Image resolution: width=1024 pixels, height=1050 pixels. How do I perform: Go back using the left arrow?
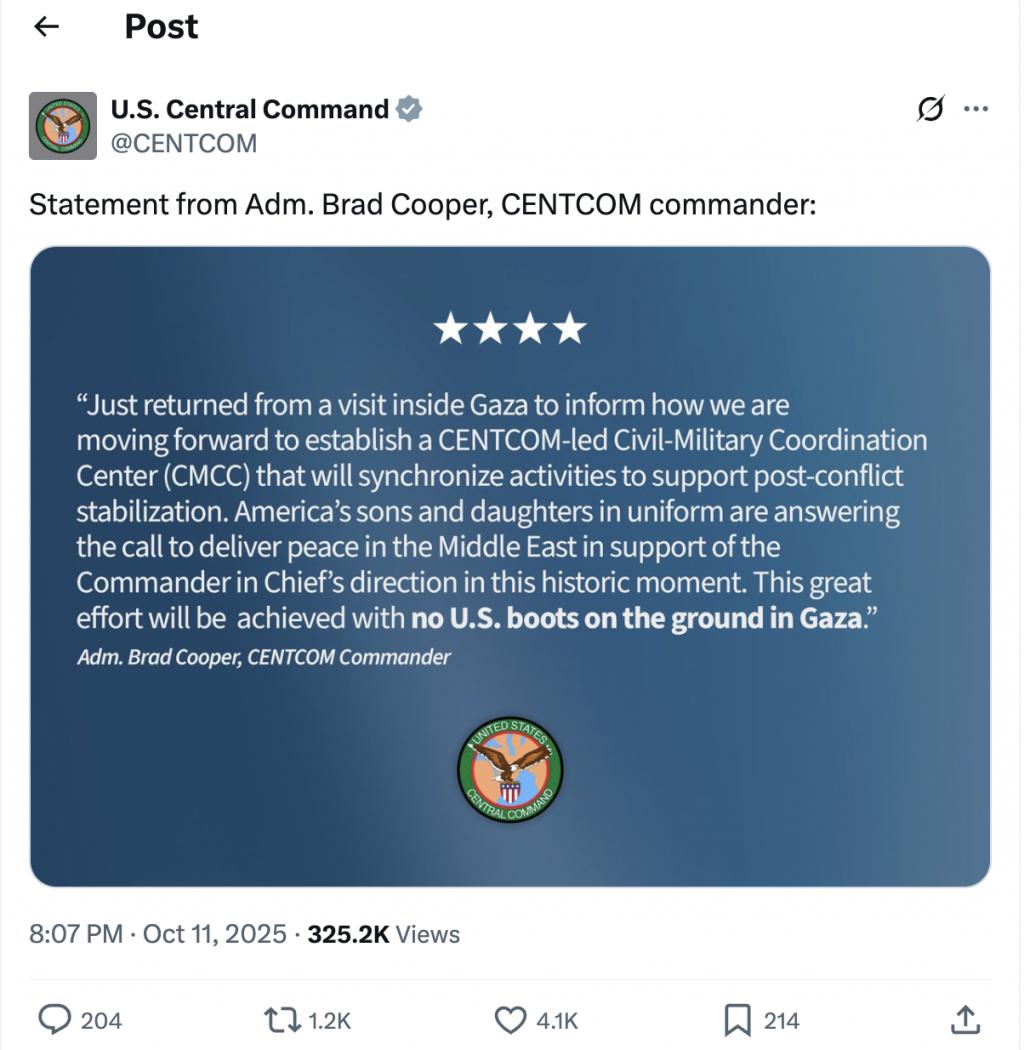pos(46,27)
